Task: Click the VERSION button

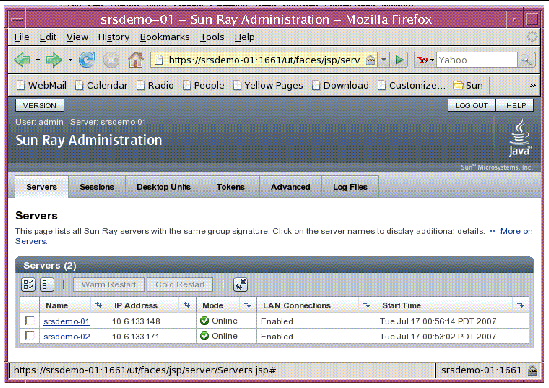Action: [x=40, y=105]
